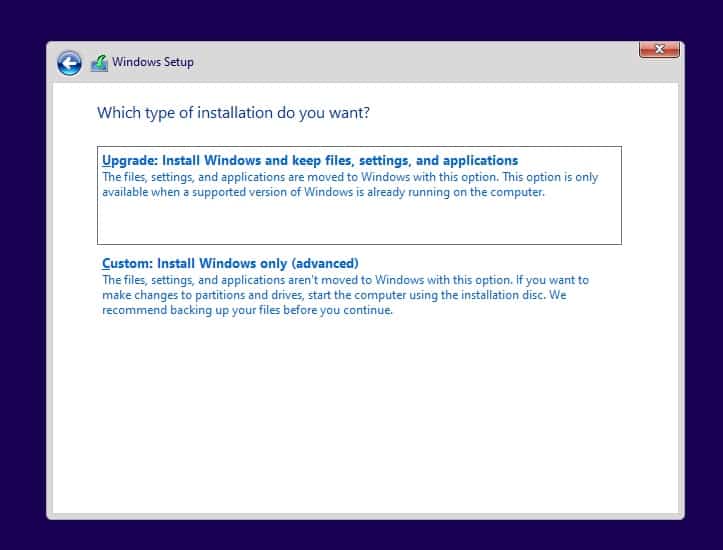
Task: Click the Upgrade option description text
Action: tap(350, 184)
